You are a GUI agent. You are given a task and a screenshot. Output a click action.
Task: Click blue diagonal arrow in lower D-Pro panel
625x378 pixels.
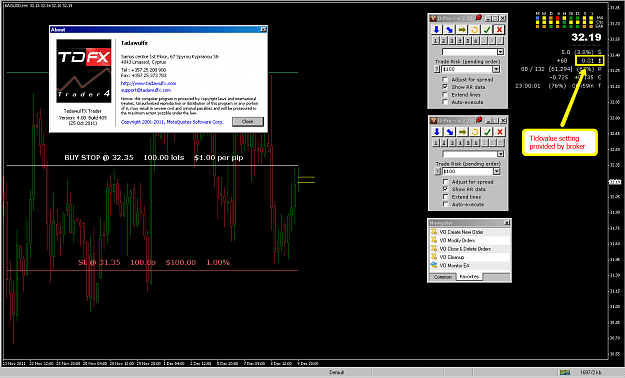(450, 132)
